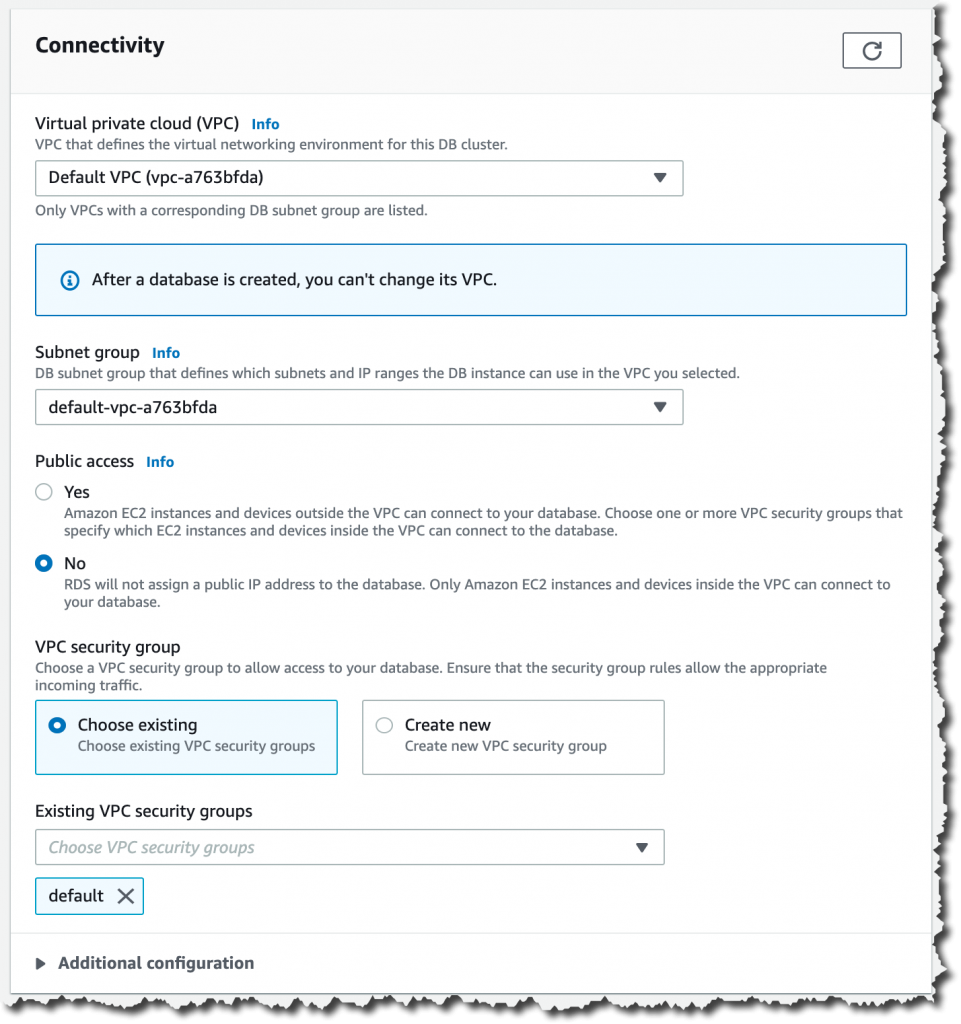This screenshot has width=961, height=1024.
Task: Select Yes for Public access
Action: coord(44,492)
